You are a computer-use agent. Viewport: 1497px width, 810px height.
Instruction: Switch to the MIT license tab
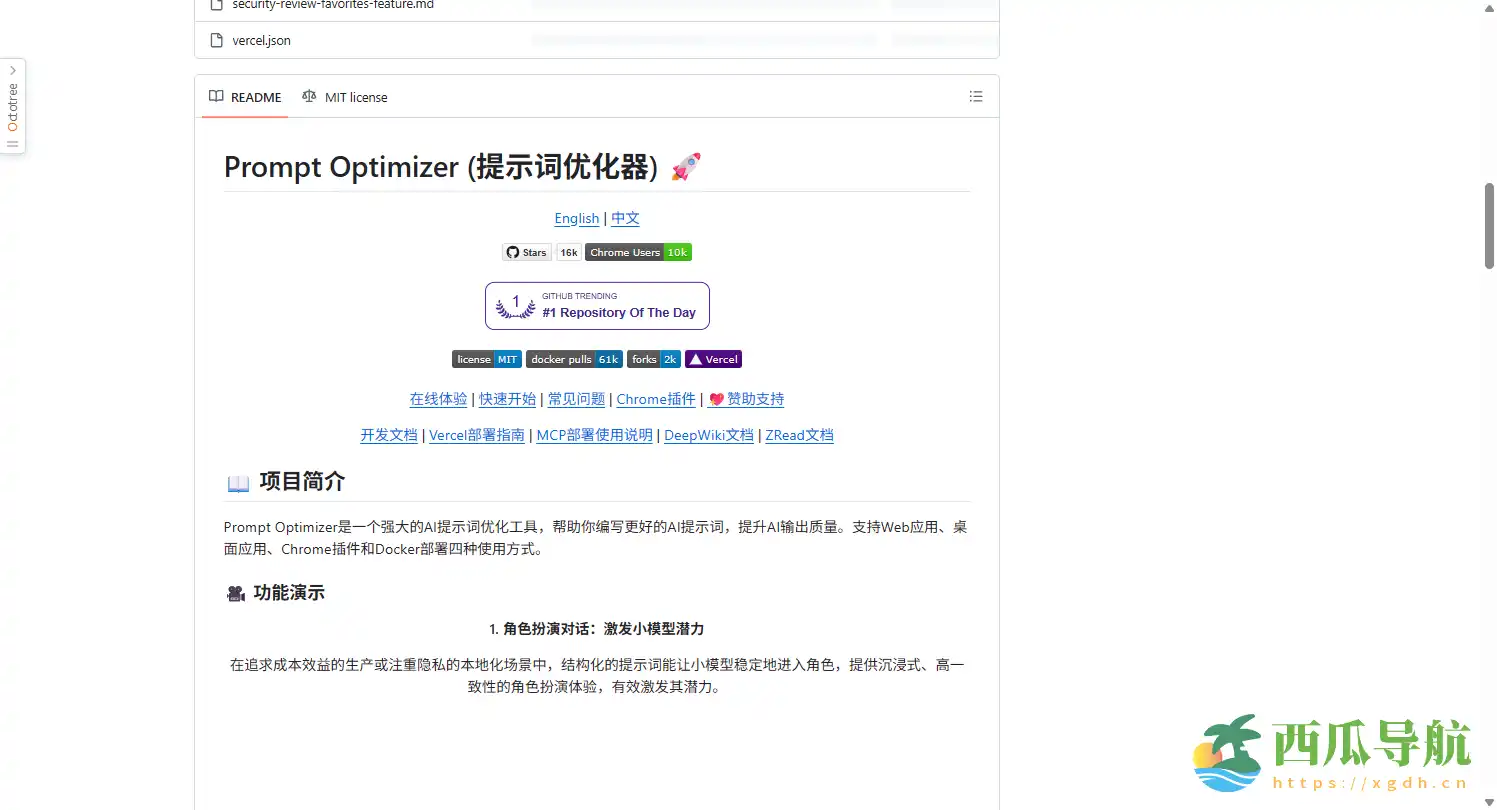click(x=345, y=97)
